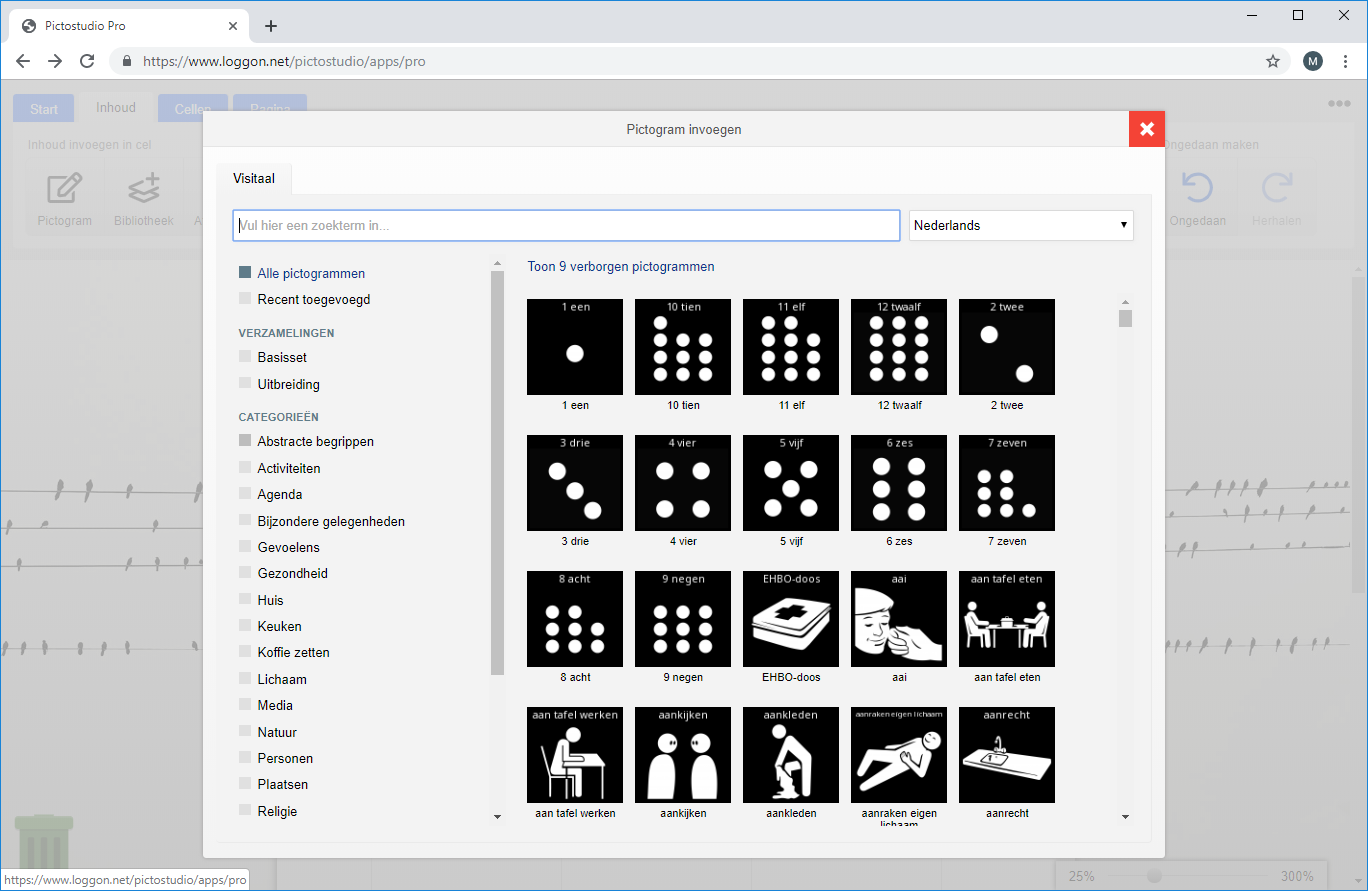
Task: Select the Natuur category
Action: pyautogui.click(x=245, y=732)
